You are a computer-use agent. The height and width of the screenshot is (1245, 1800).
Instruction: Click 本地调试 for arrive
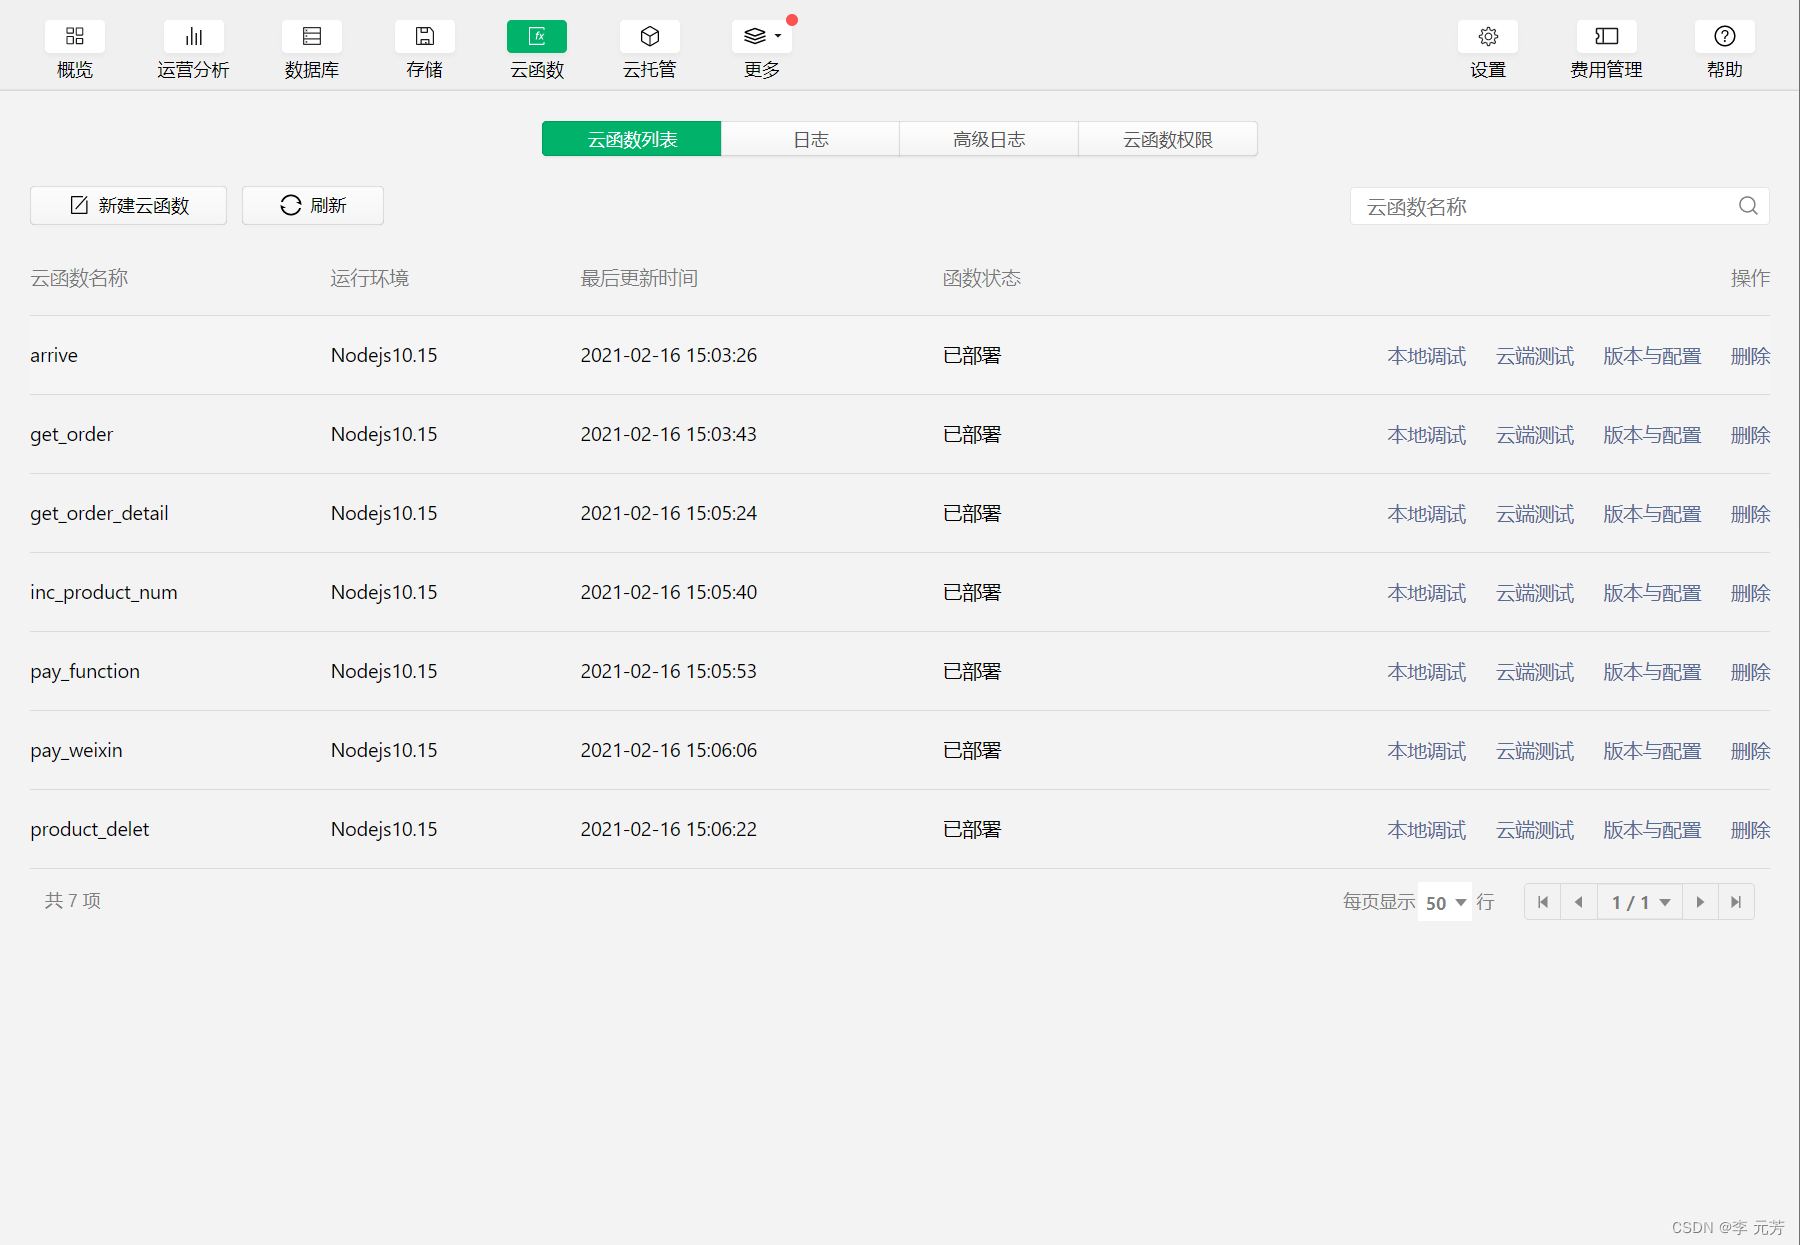pos(1427,356)
